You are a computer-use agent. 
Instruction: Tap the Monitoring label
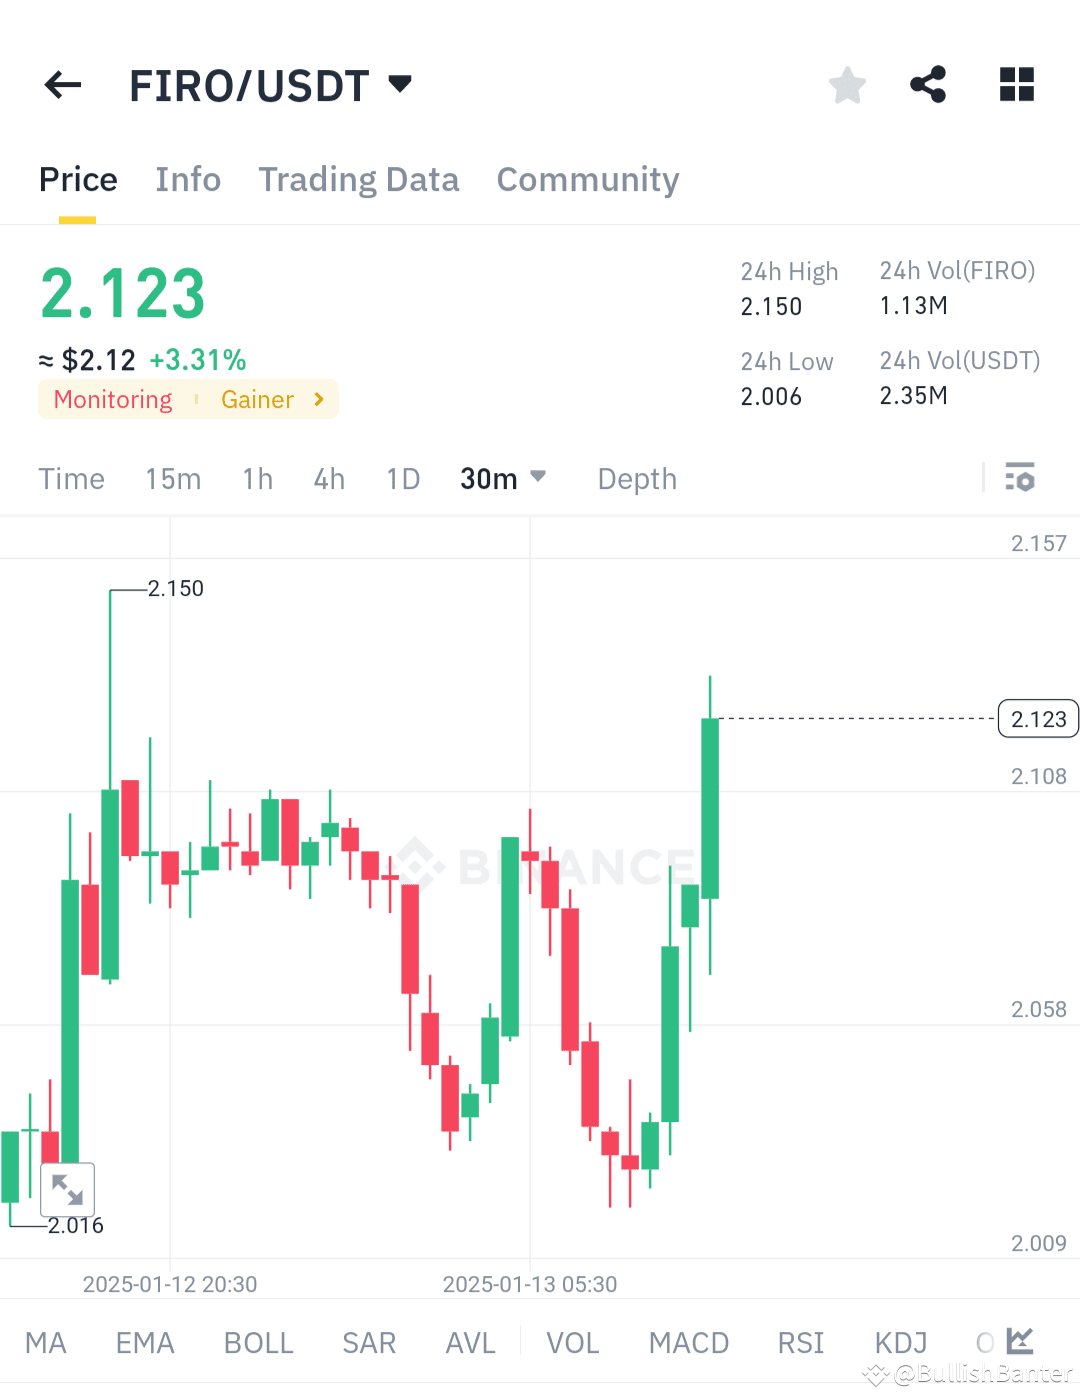(112, 399)
